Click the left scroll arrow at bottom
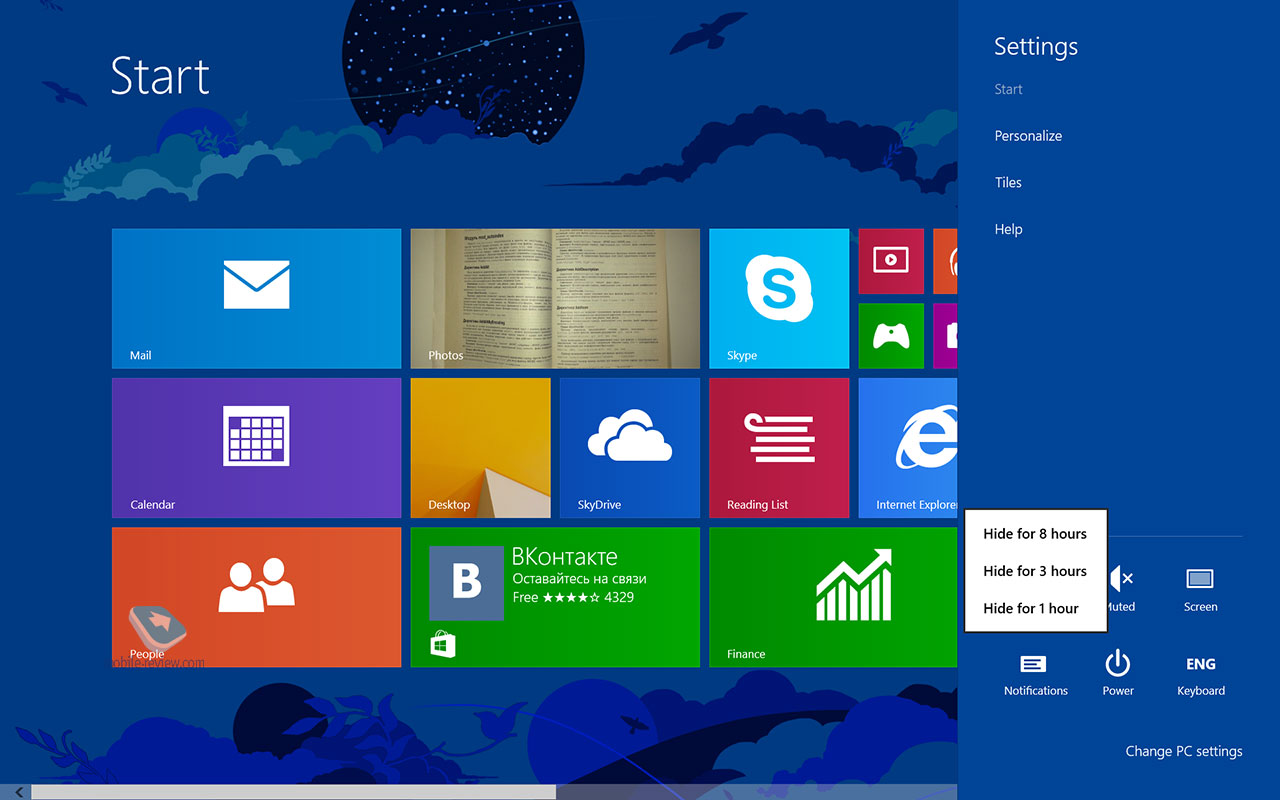This screenshot has height=800, width=1280. click(17, 792)
